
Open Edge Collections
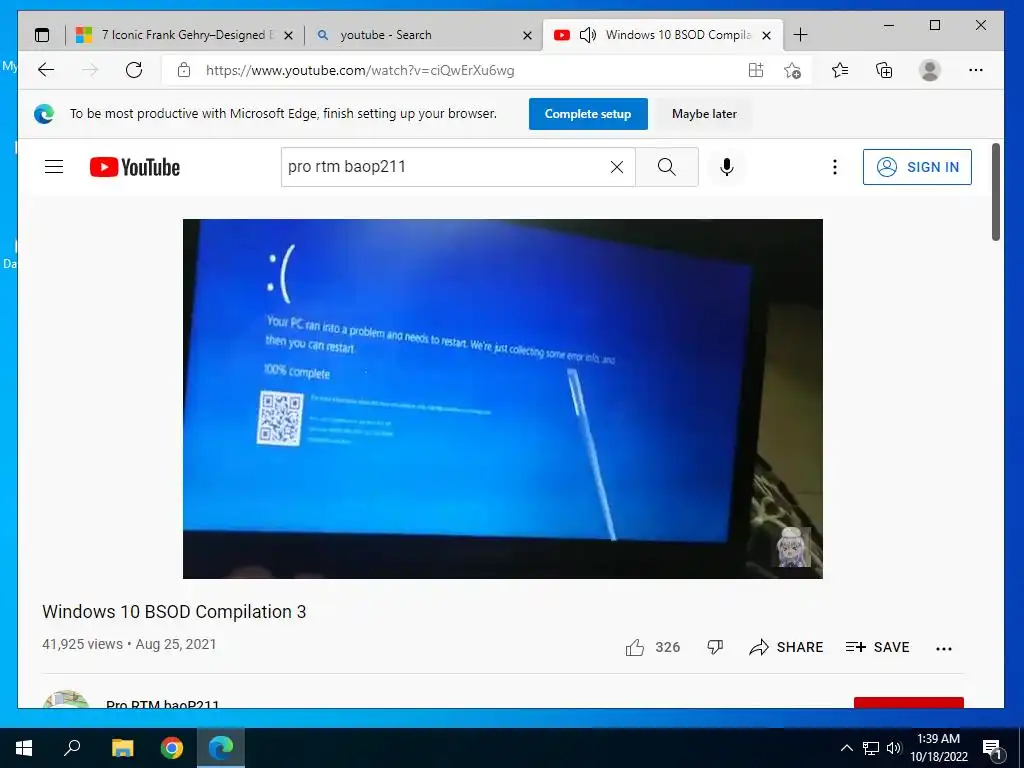click(884, 70)
